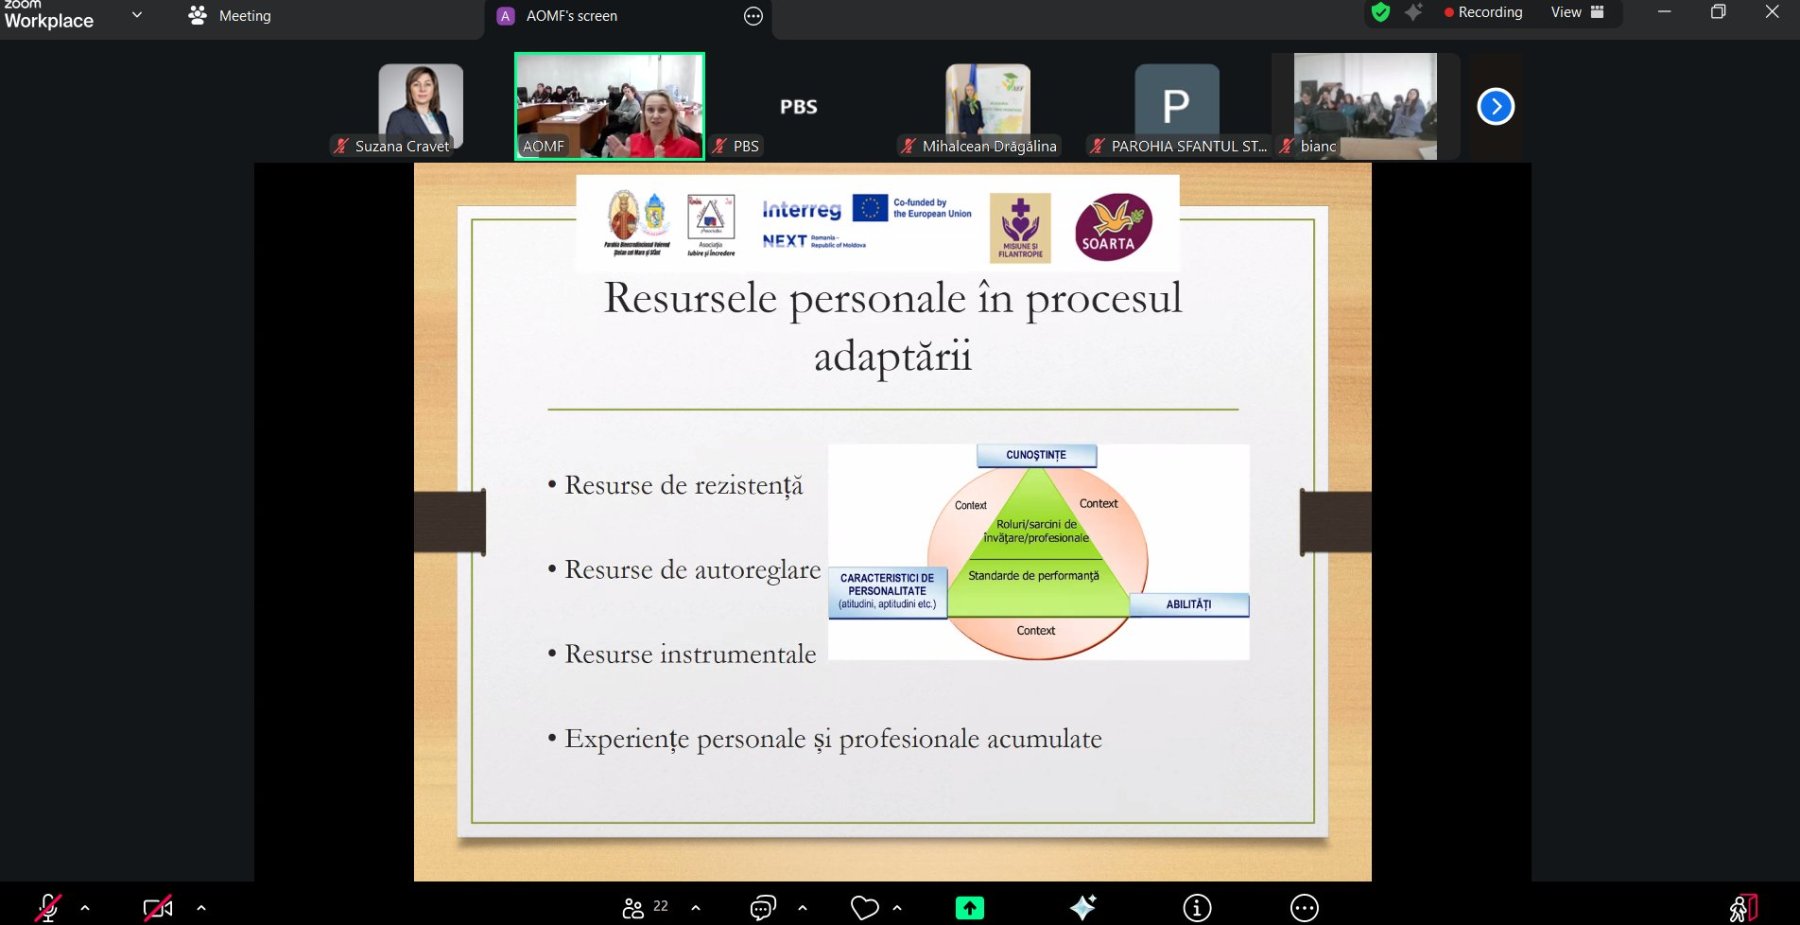Image resolution: width=1800 pixels, height=925 pixels.
Task: Click the Leave meeting icon
Action: 1743,907
